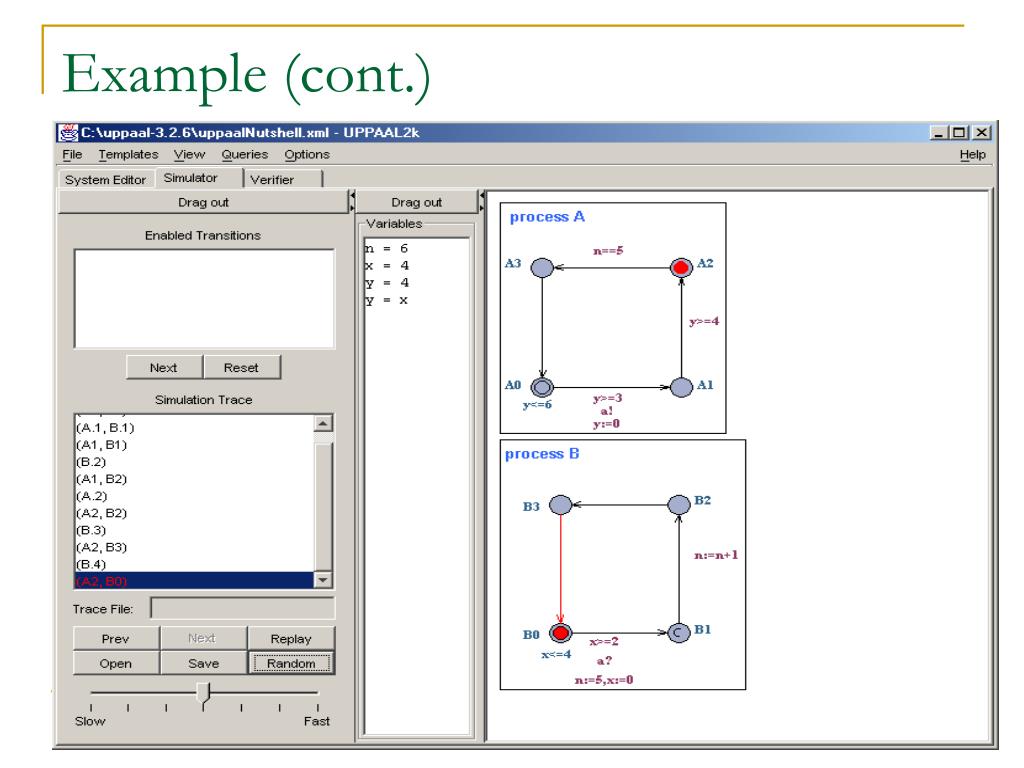The height and width of the screenshot is (768, 1024).
Task: Open the View menu
Action: point(189,155)
